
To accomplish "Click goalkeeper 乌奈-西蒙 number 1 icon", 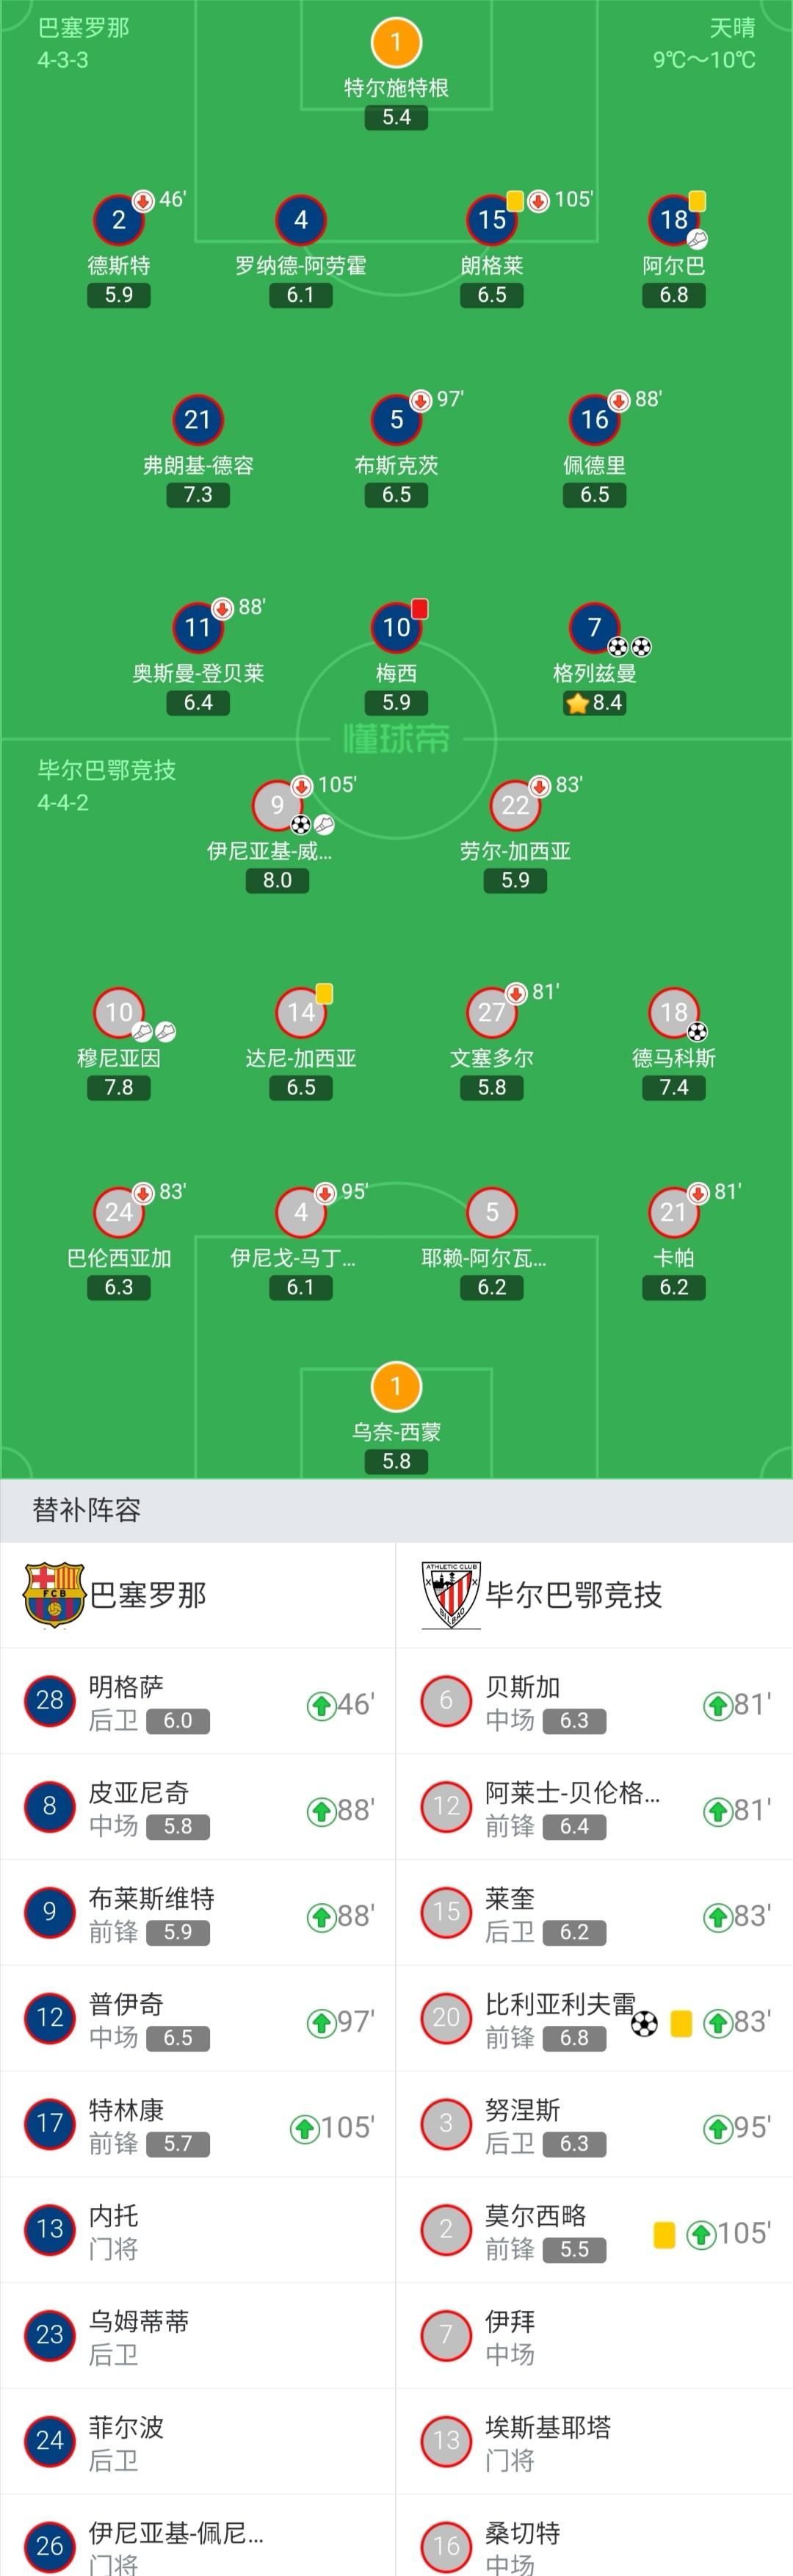I will pyautogui.click(x=396, y=1387).
